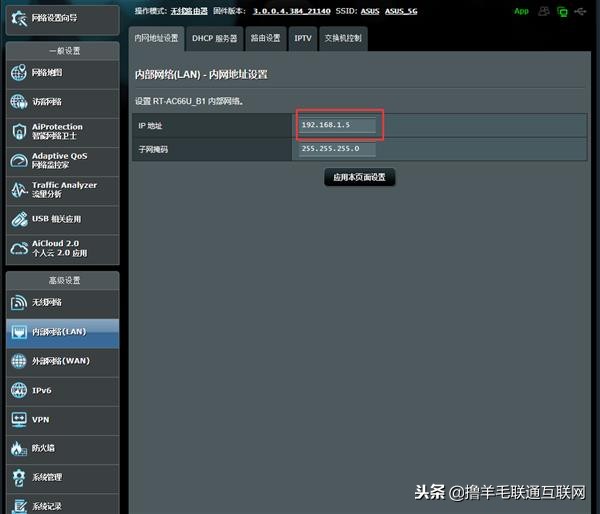Open the 访客网络 menu label
The width and height of the screenshot is (600, 514).
(47, 102)
